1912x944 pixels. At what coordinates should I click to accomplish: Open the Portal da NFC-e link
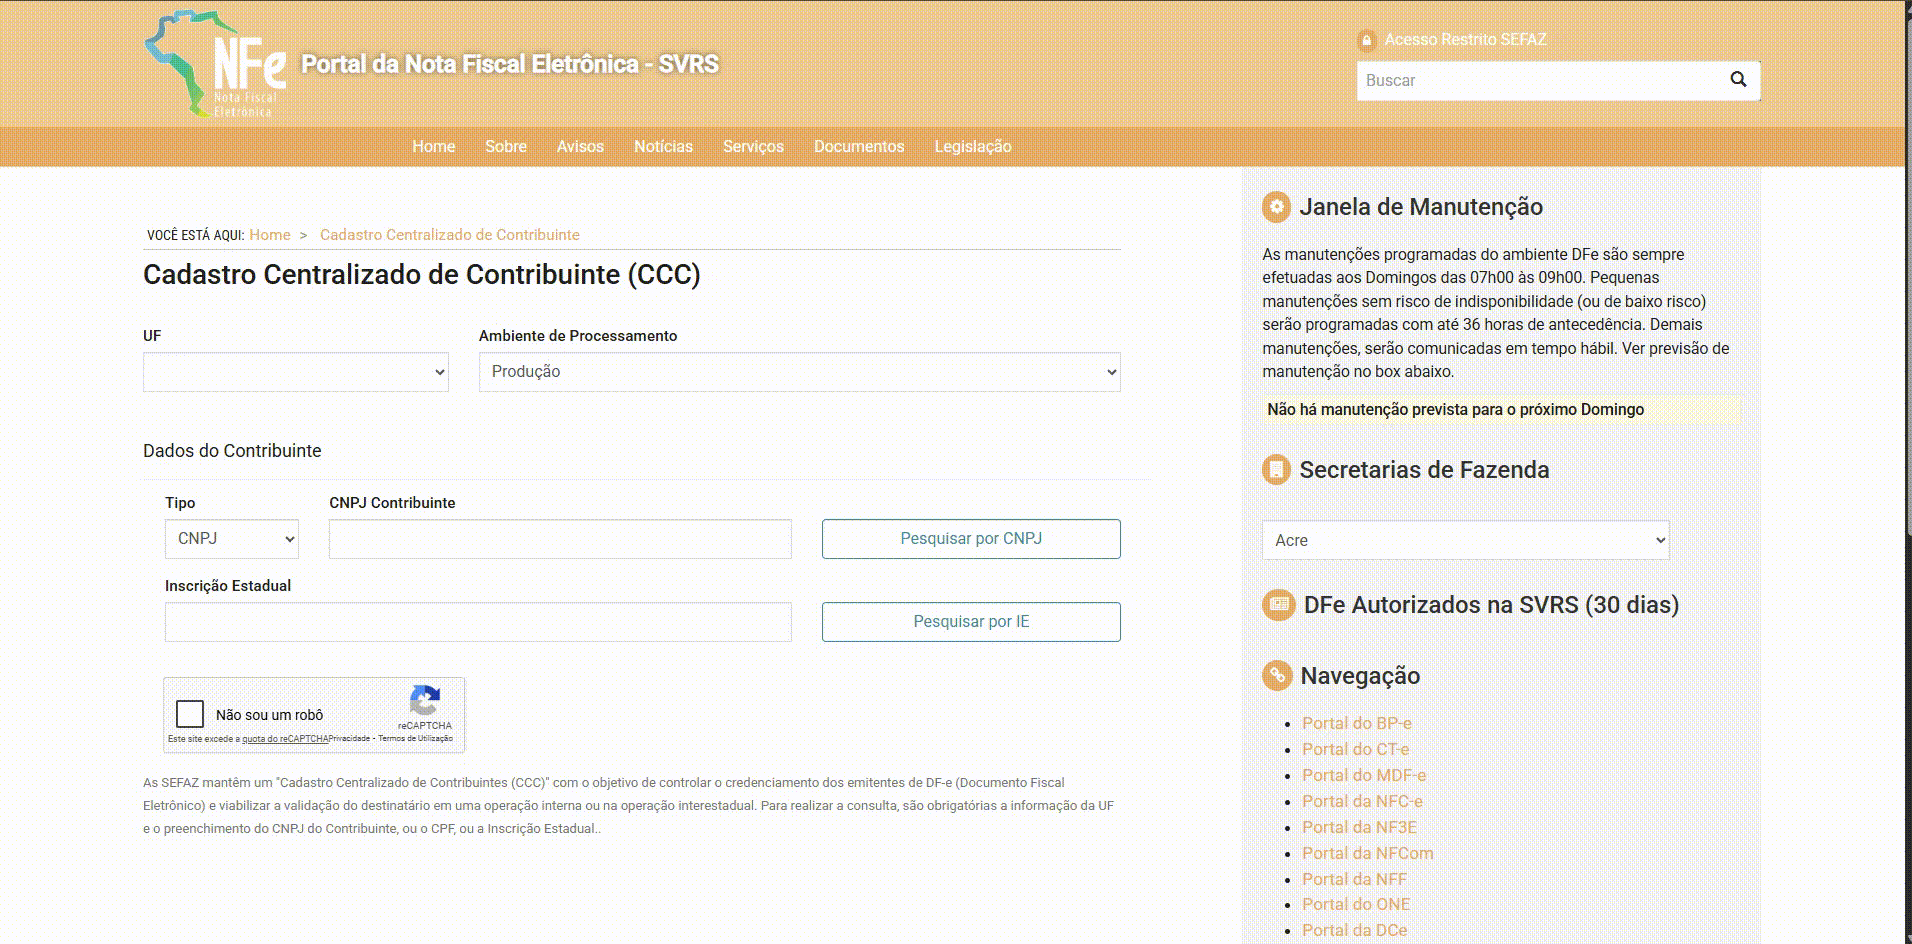1361,801
